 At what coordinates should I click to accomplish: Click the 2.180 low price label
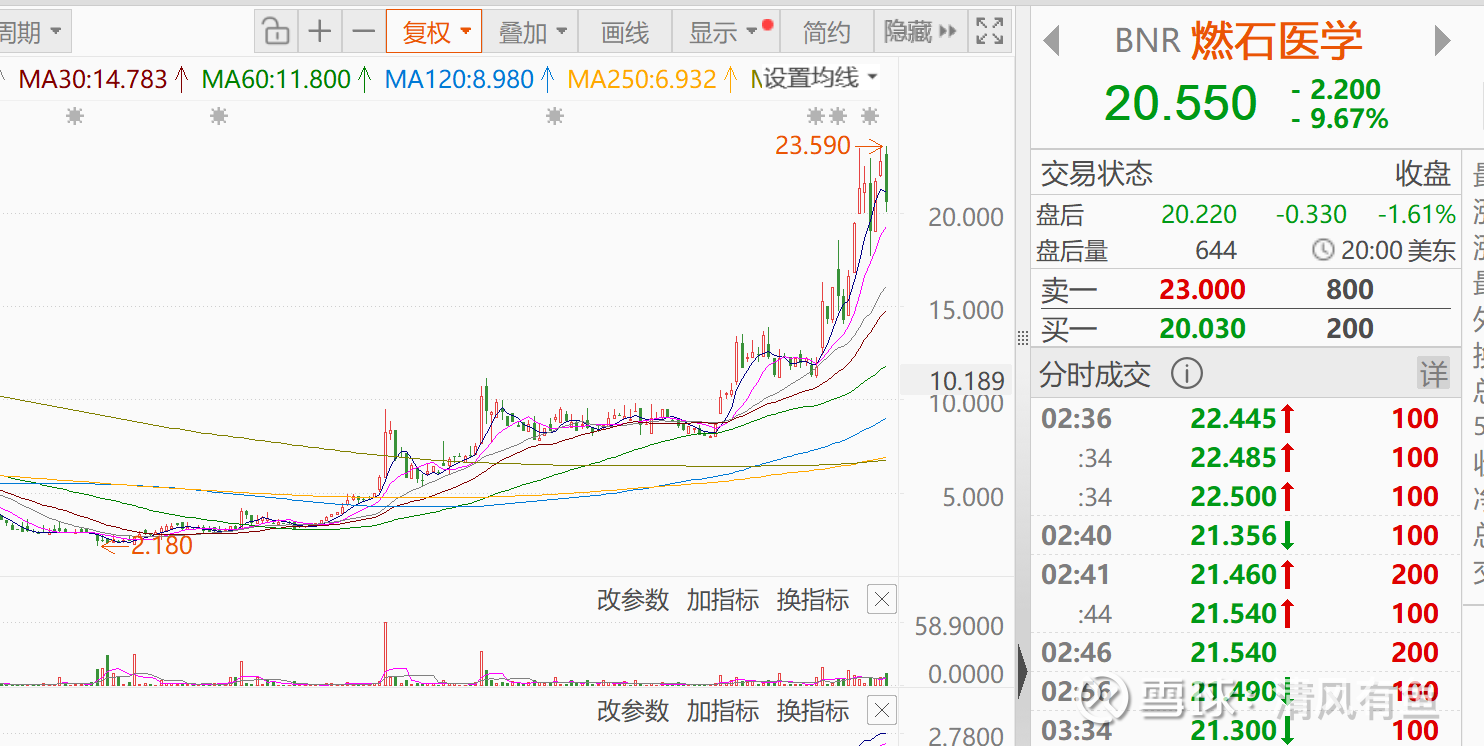162,546
